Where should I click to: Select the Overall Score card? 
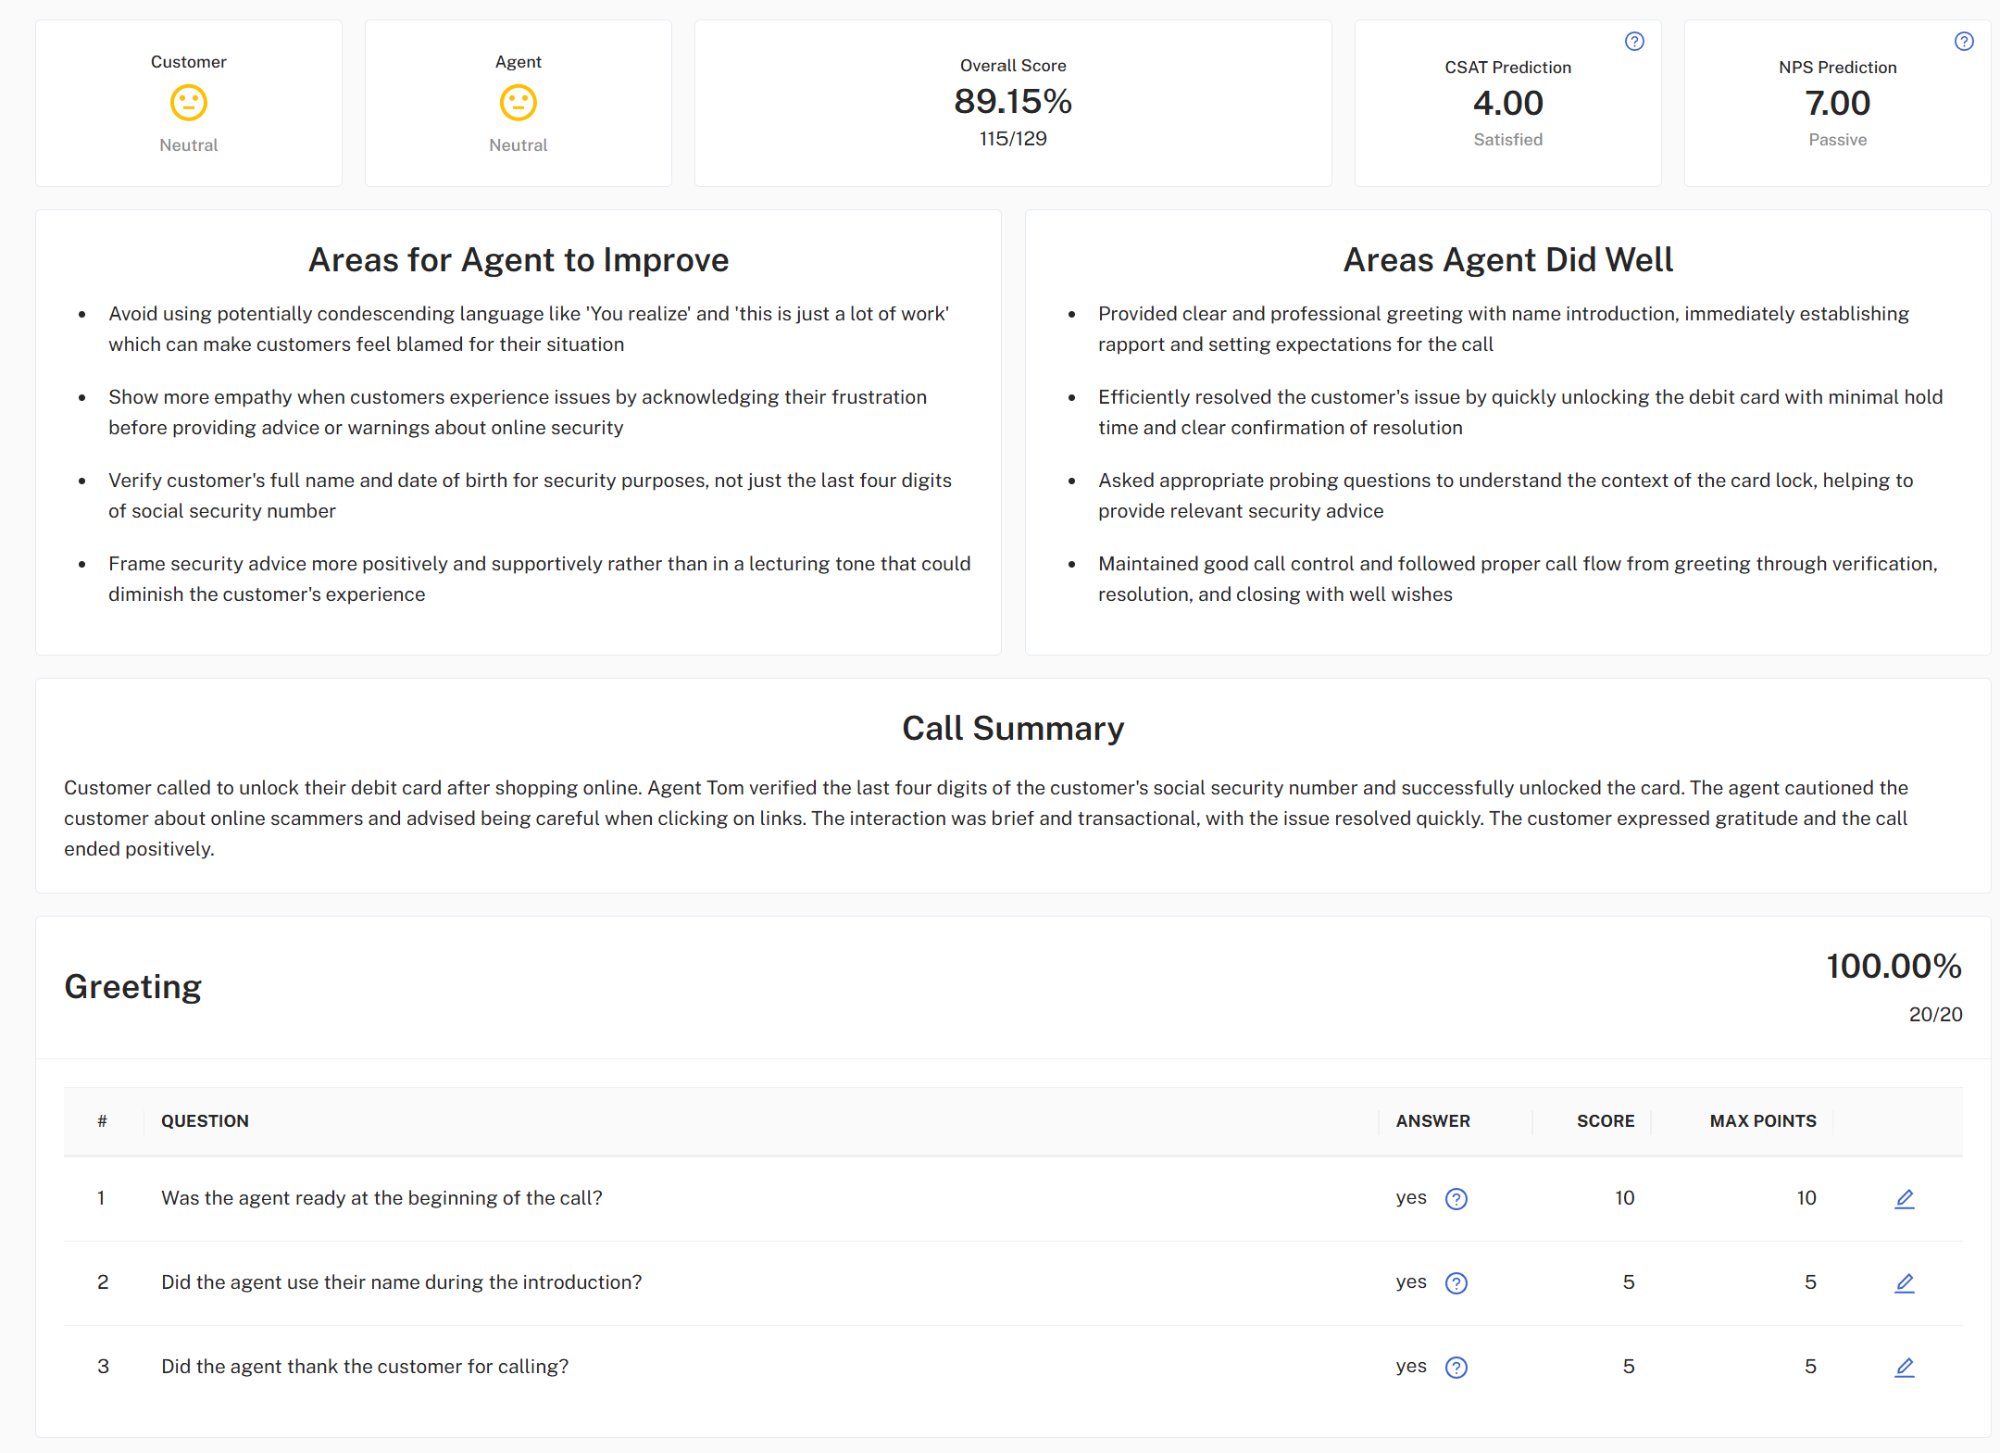pos(1013,101)
